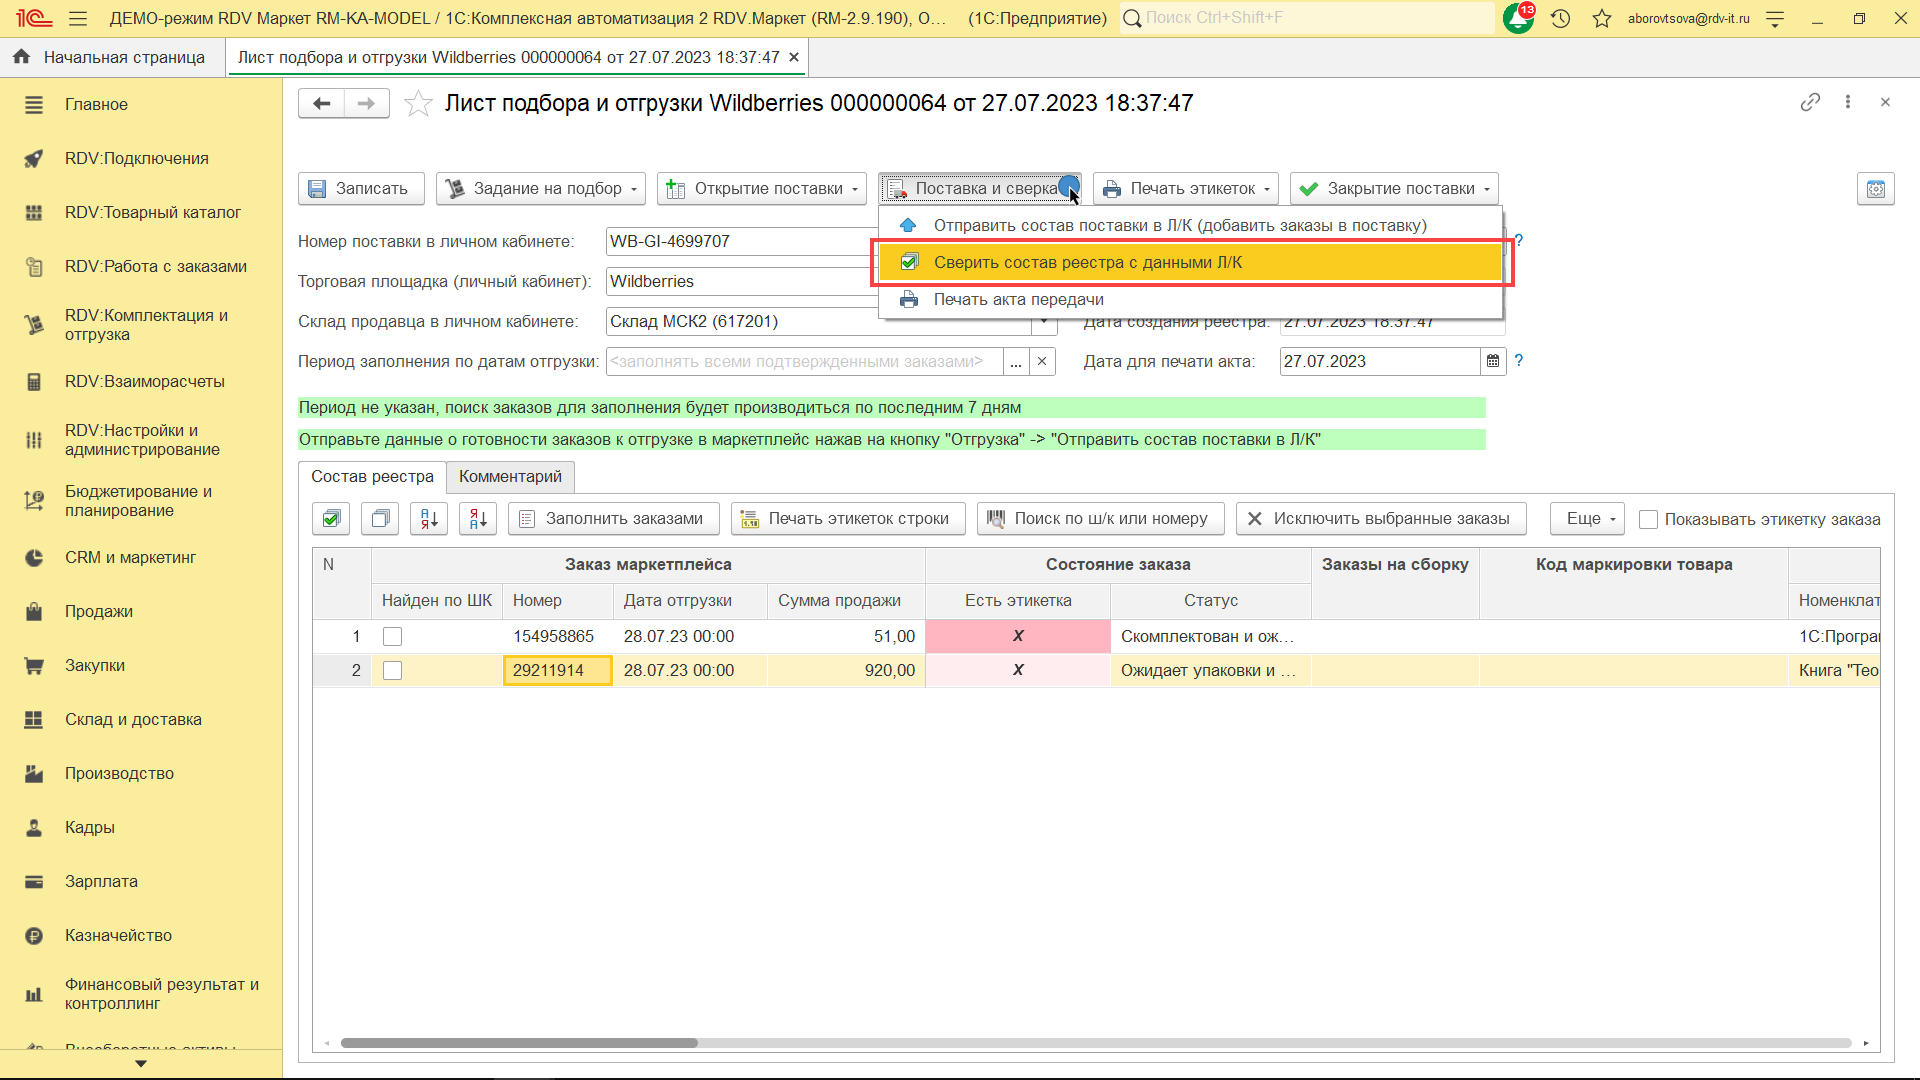
Task: Click the check all rows icon
Action: point(331,518)
